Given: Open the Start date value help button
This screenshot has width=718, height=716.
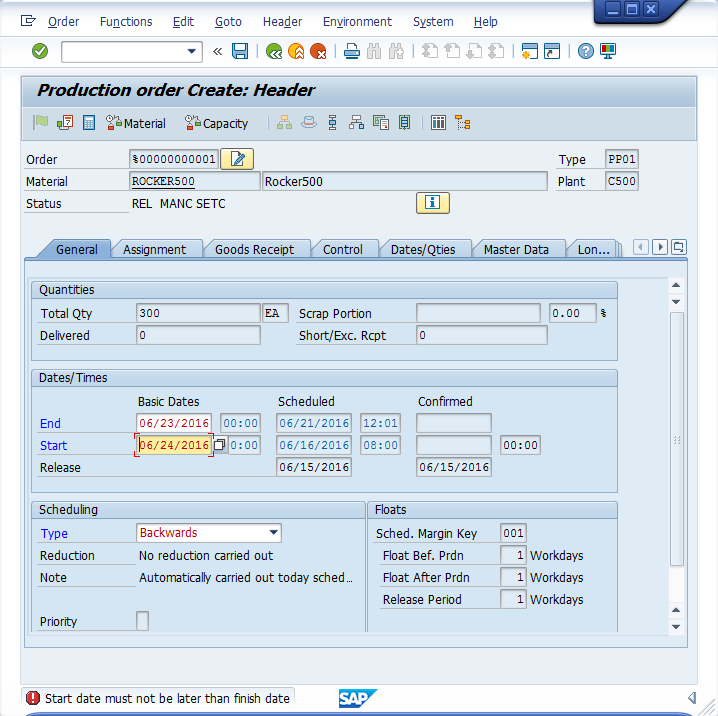Looking at the screenshot, I should (x=220, y=445).
